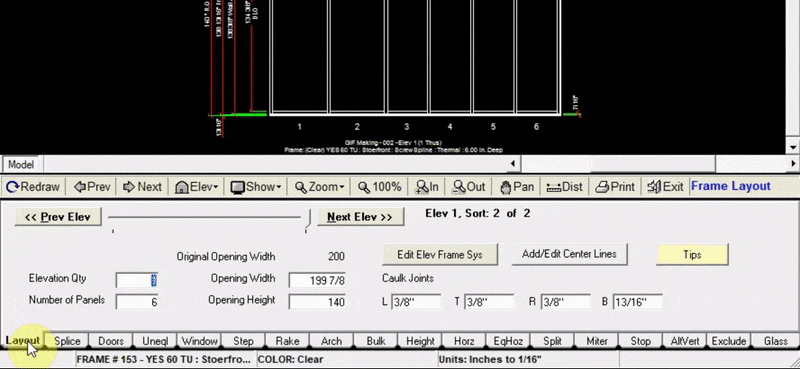800x369 pixels.
Task: Open the Elev dropdown menu
Action: [x=196, y=187]
